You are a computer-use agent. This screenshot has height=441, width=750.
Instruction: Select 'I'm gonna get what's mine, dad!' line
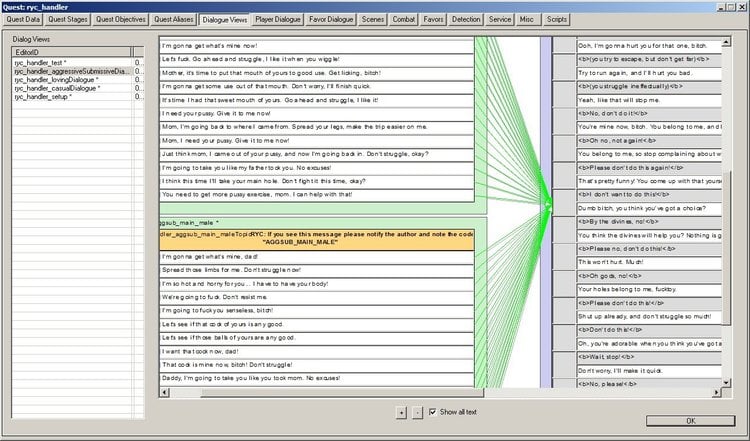tap(317, 257)
